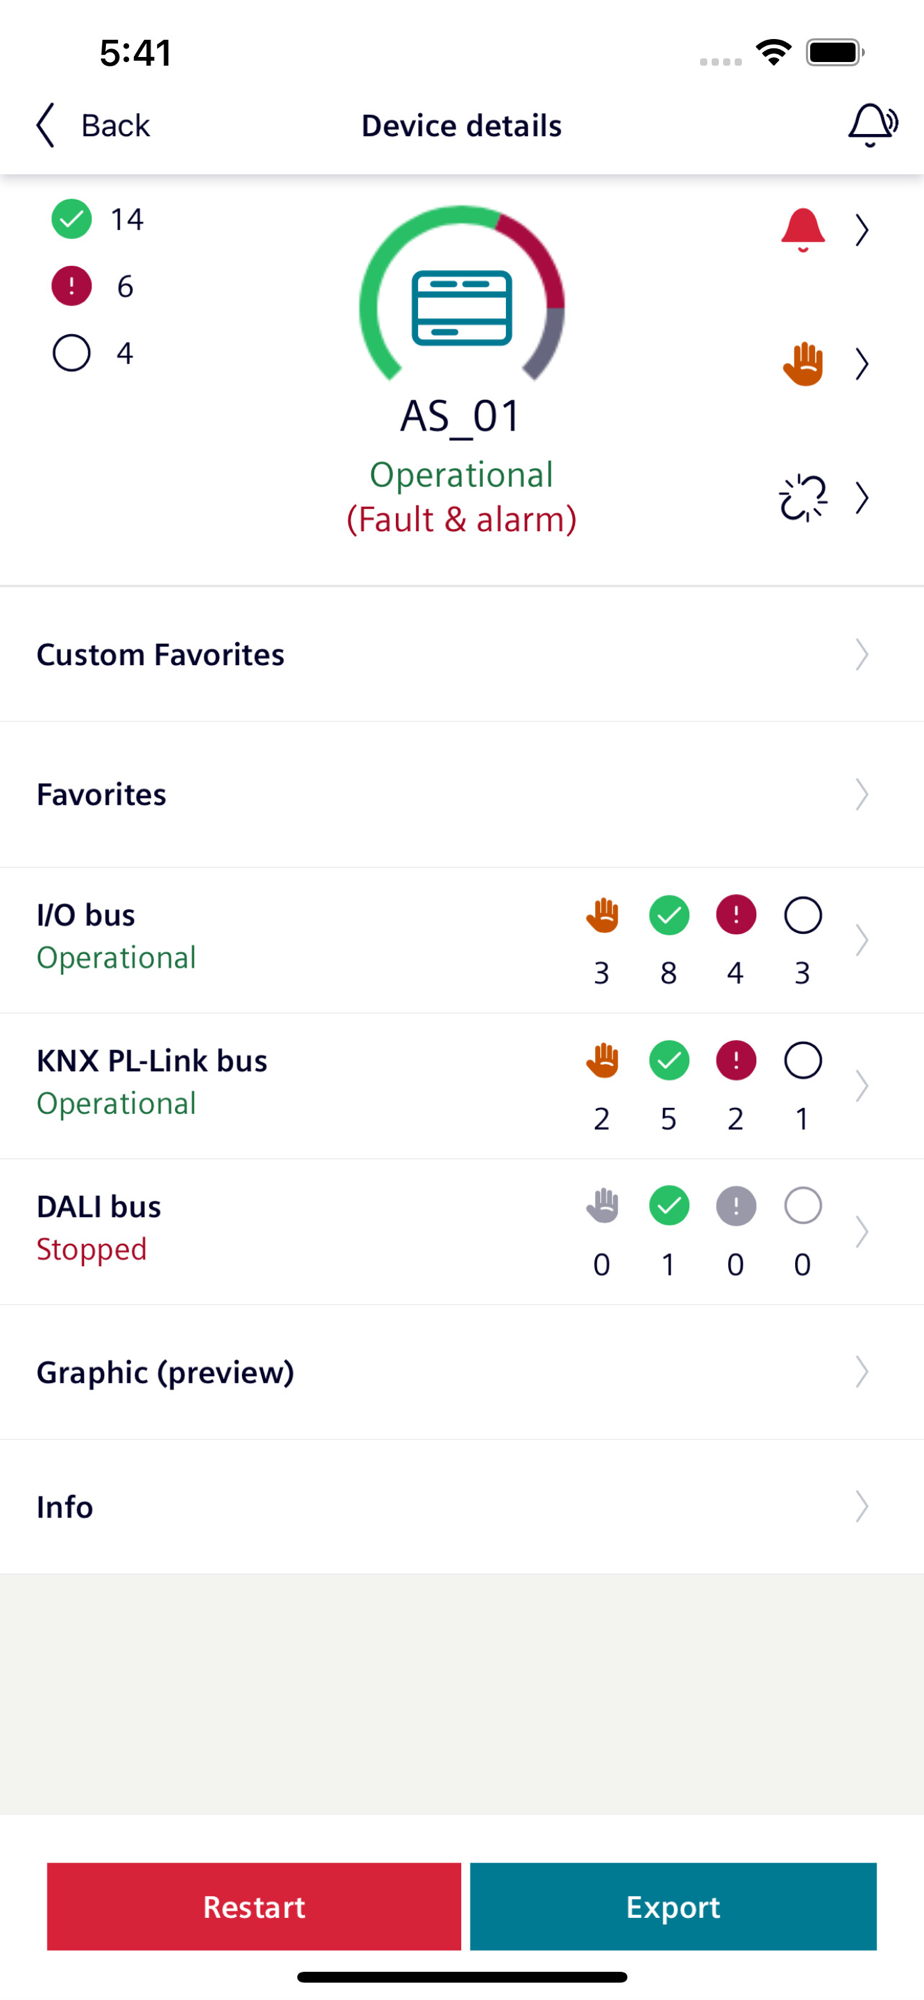Tap the AS_01 device controller icon
924x2000 pixels.
462,308
